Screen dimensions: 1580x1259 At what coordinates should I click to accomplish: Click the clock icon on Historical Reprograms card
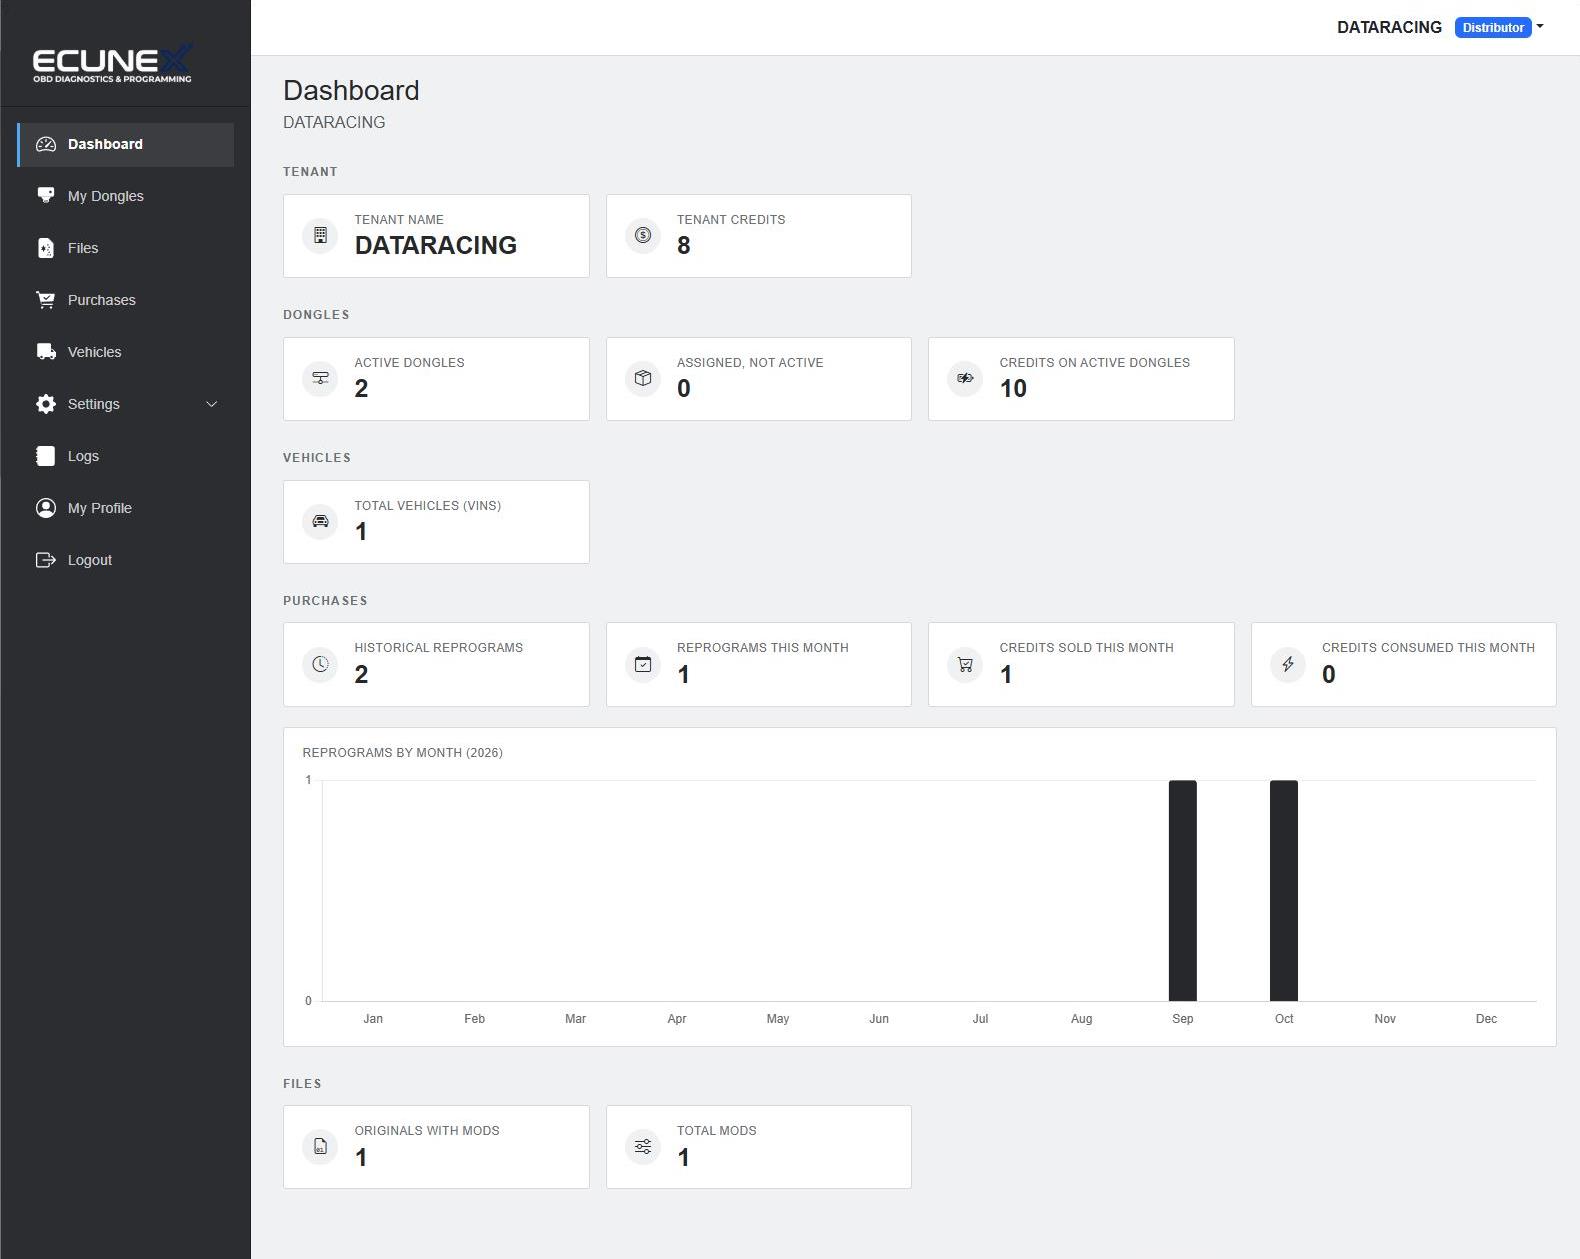(x=320, y=664)
